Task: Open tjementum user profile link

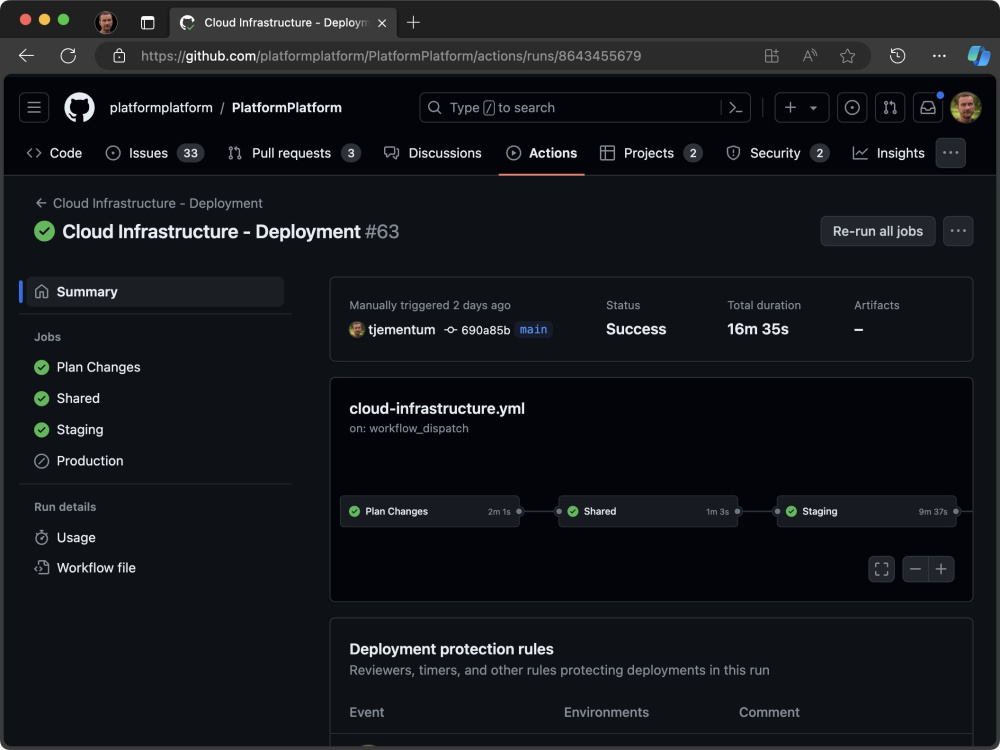Action: [x=401, y=330]
